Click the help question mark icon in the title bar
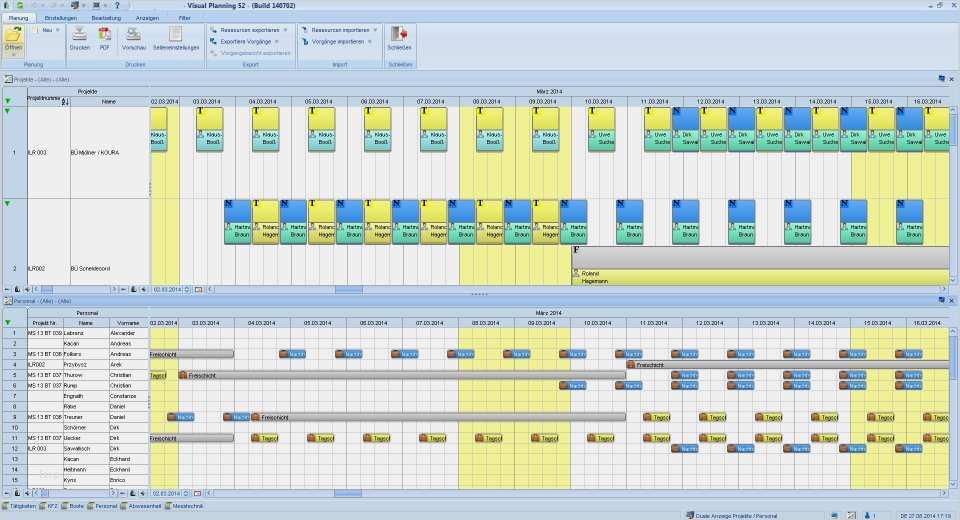 (x=117, y=5)
